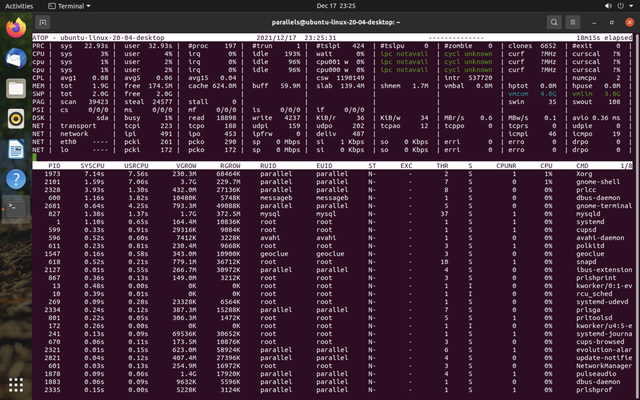
Task: Open the Help icon in dock
Action: [16, 179]
